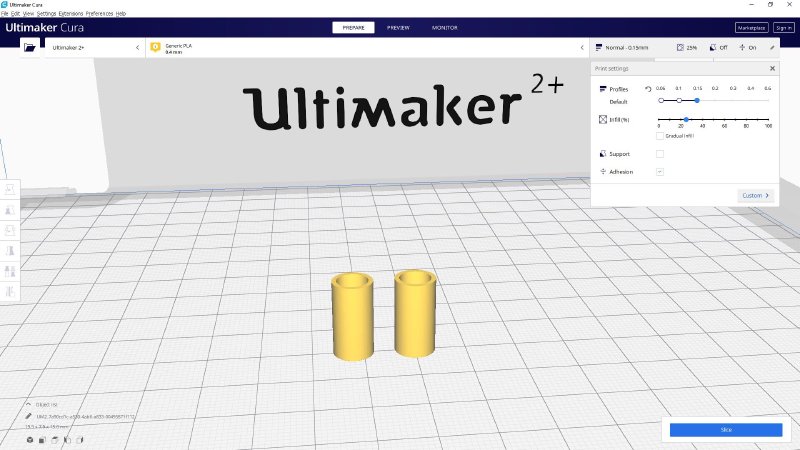This screenshot has width=800, height=450.
Task: Open the Preferences menu
Action: click(x=99, y=14)
